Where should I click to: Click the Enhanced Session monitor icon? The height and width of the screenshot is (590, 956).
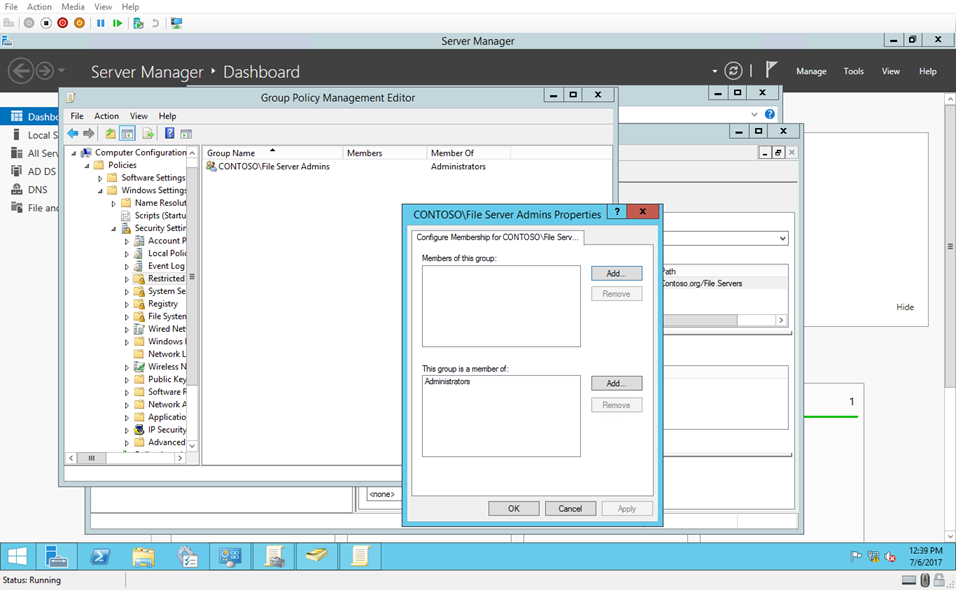click(x=177, y=23)
